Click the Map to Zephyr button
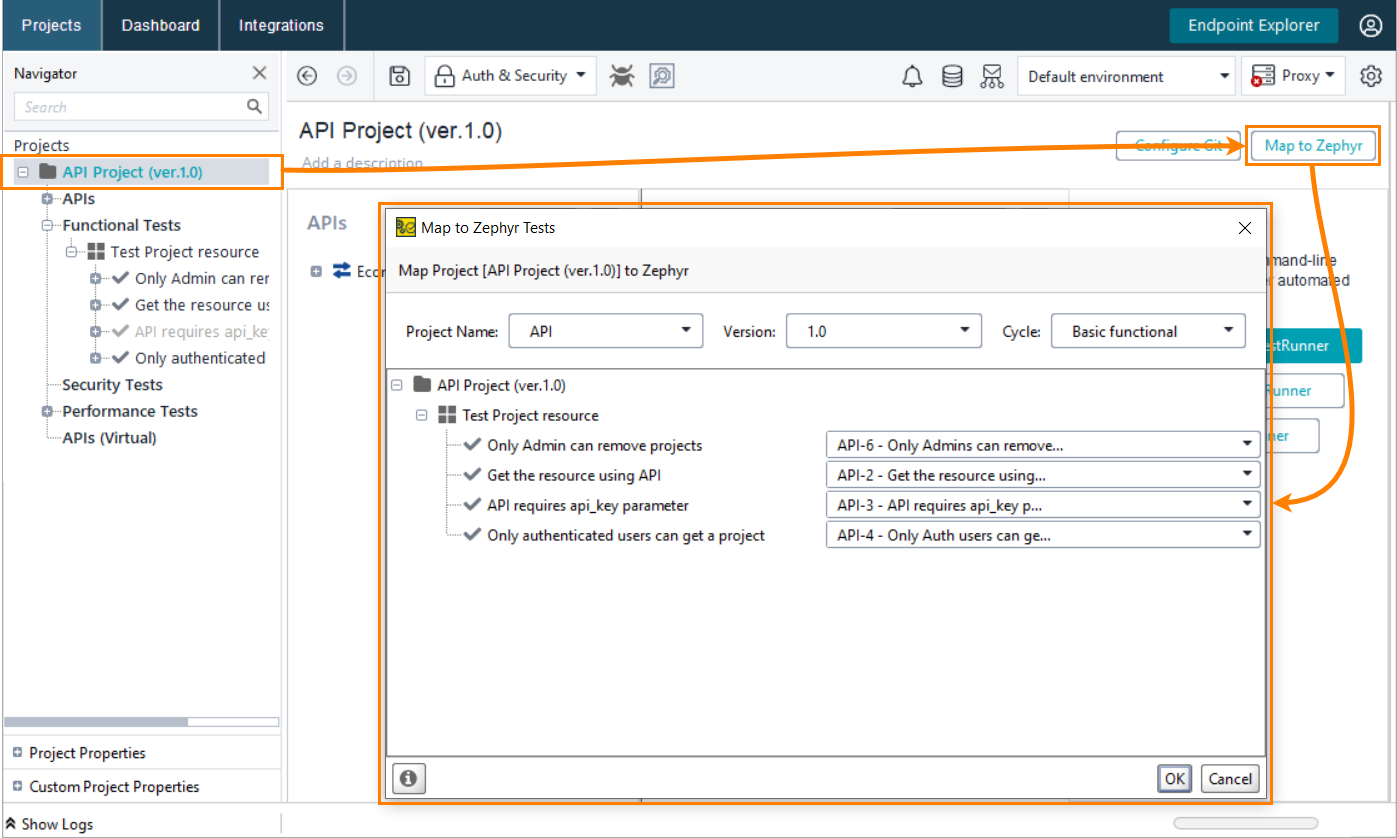1397x838 pixels. point(1312,146)
